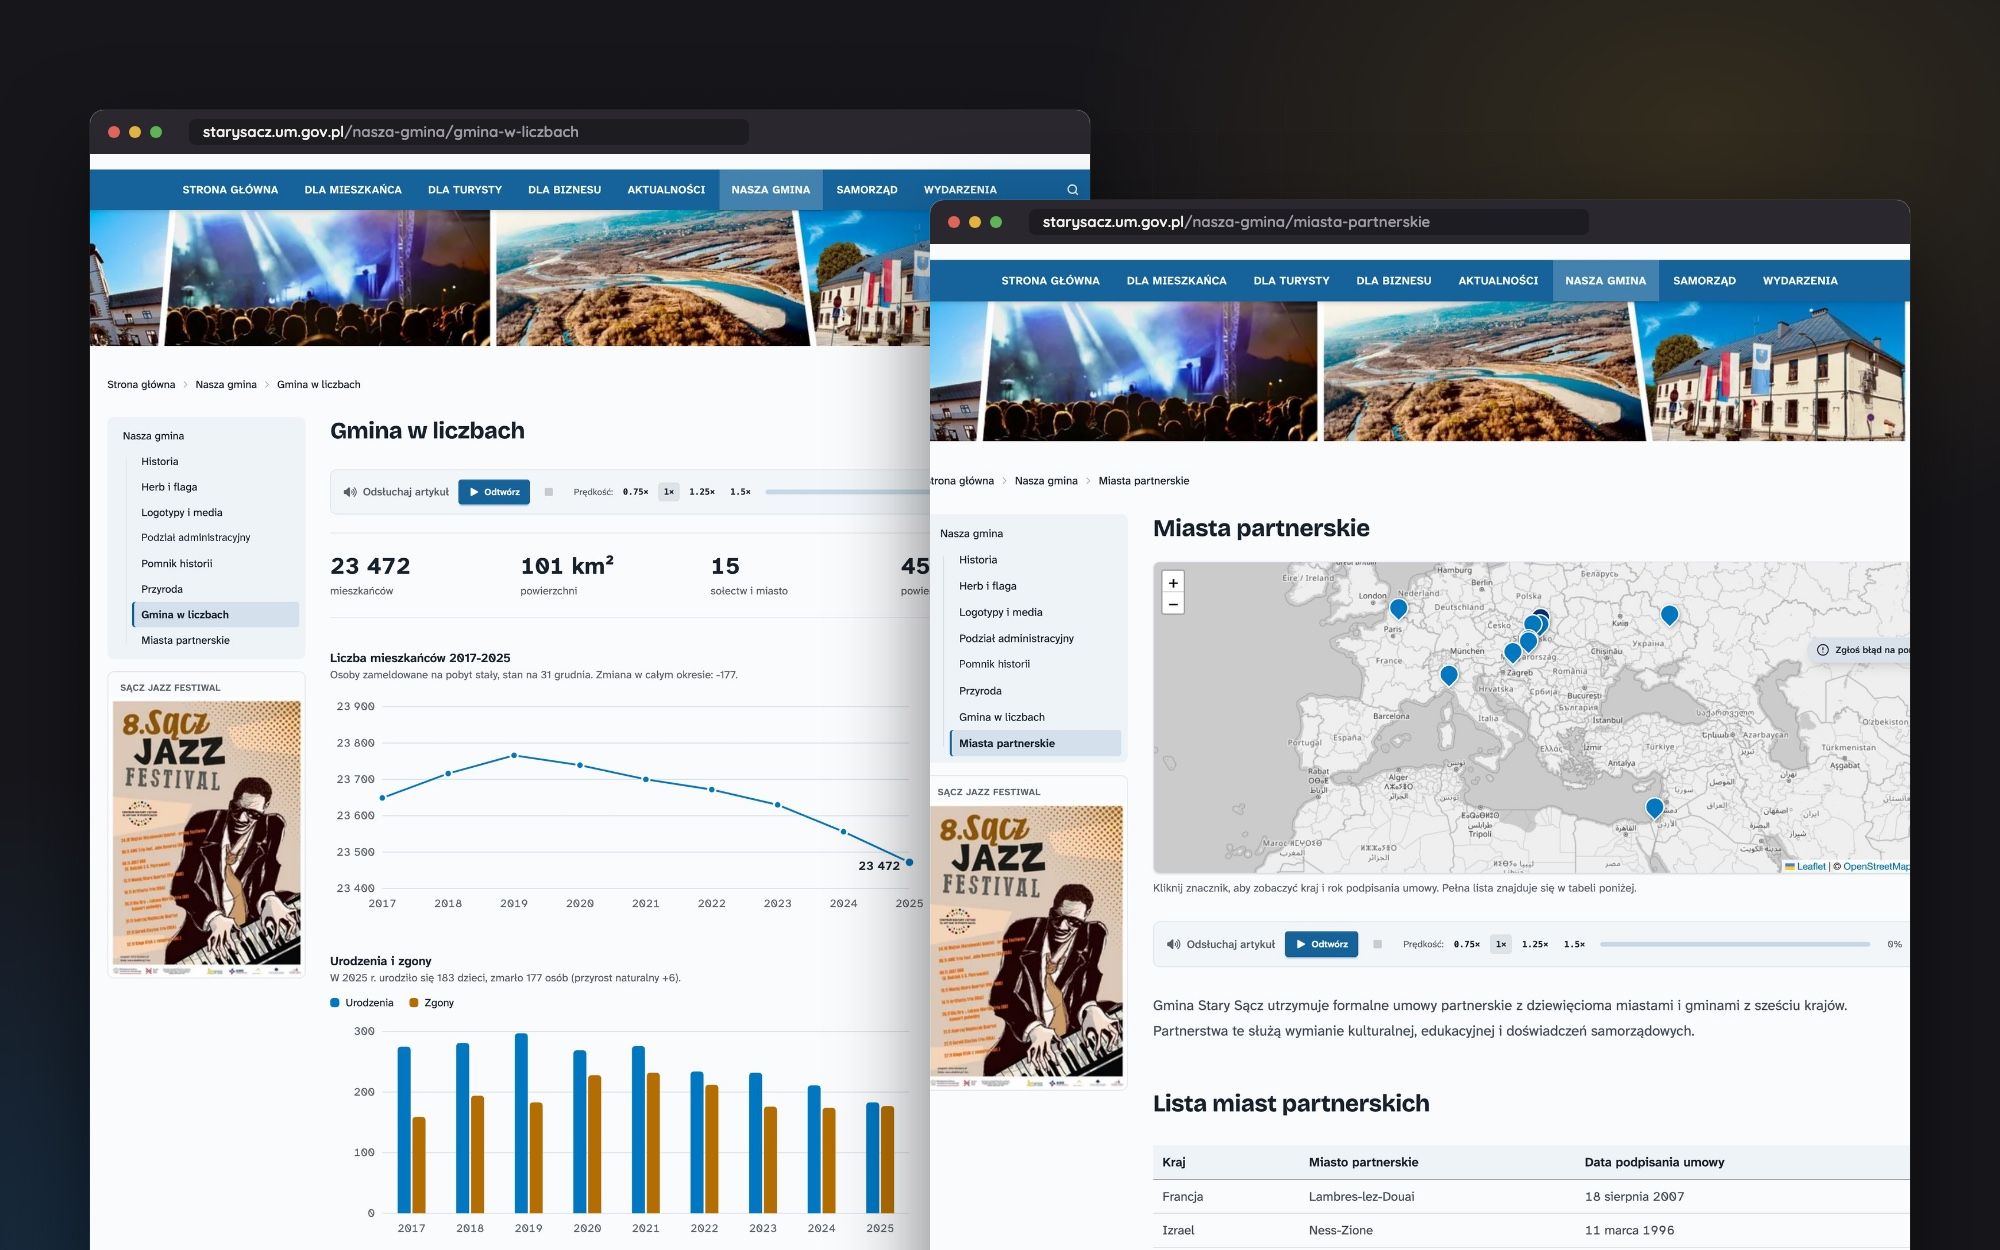Click the map marker near Paris
2000x1250 pixels.
click(x=1398, y=608)
